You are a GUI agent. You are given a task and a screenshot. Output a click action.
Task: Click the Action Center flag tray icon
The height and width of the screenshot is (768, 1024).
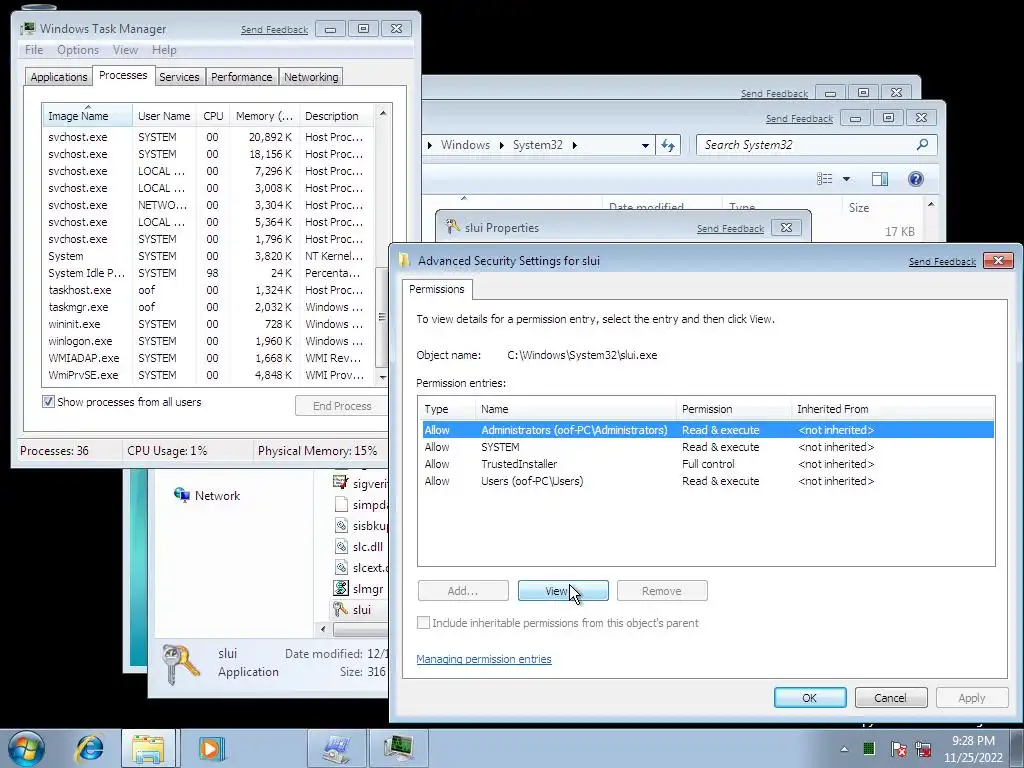point(898,749)
